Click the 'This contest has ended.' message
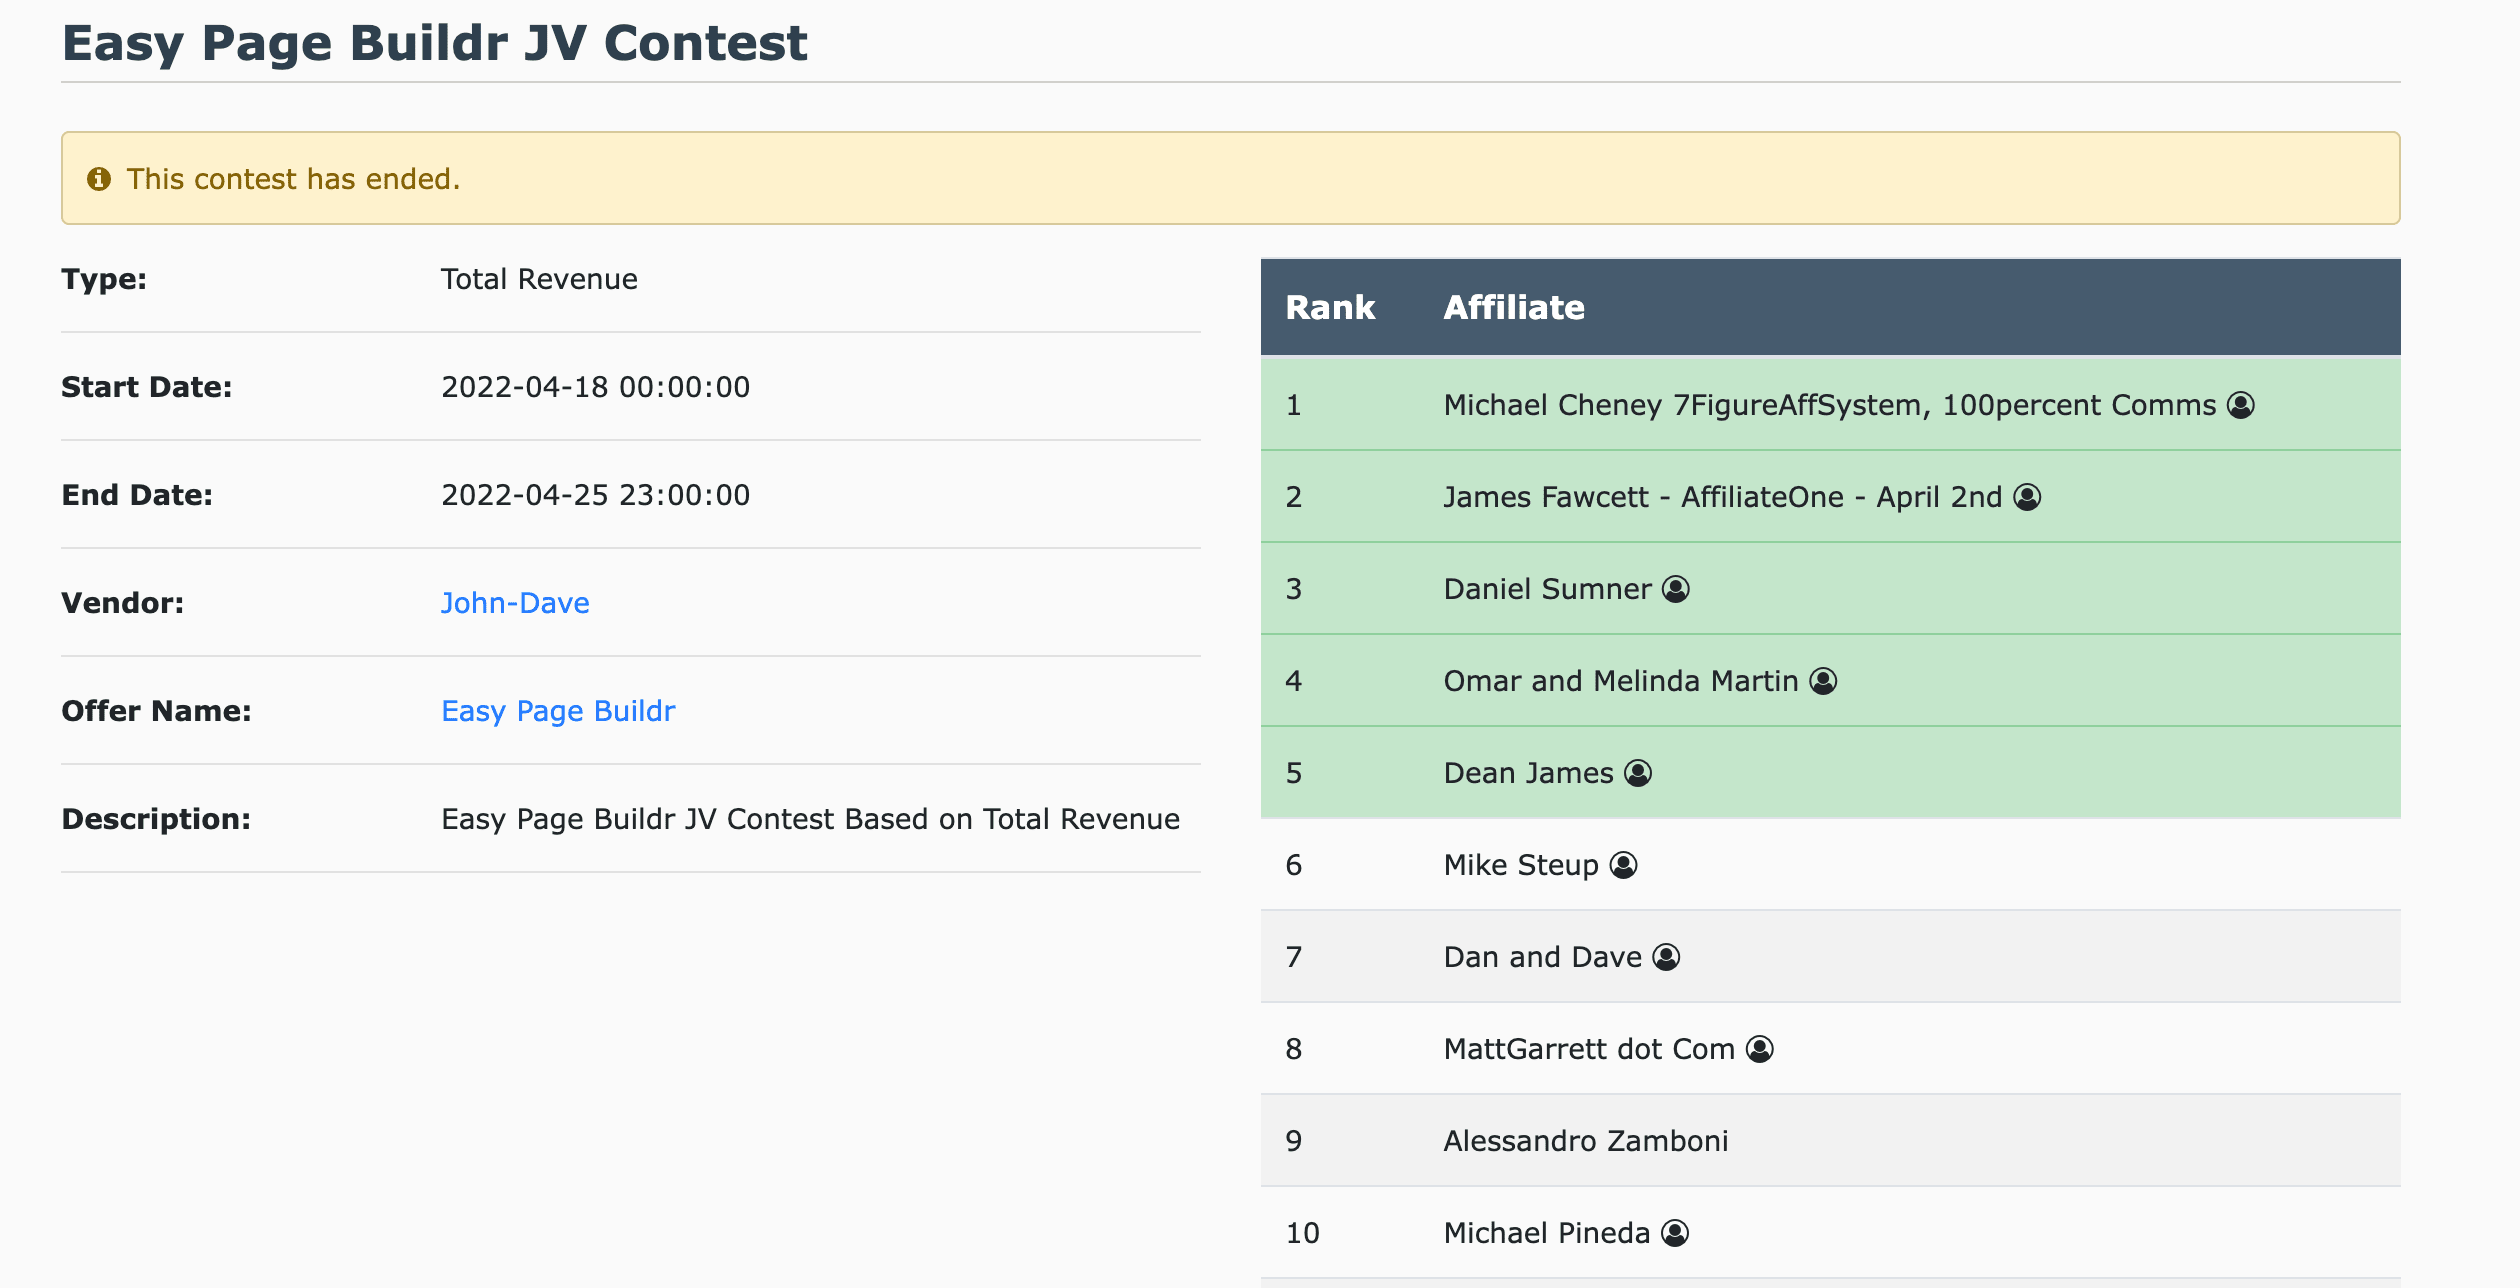Screen dimensions: 2520x1288 [293, 179]
